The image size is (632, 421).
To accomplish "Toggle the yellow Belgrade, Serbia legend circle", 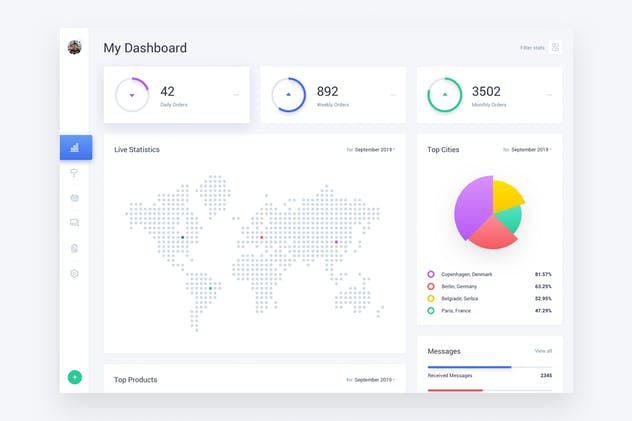I will tap(431, 299).
